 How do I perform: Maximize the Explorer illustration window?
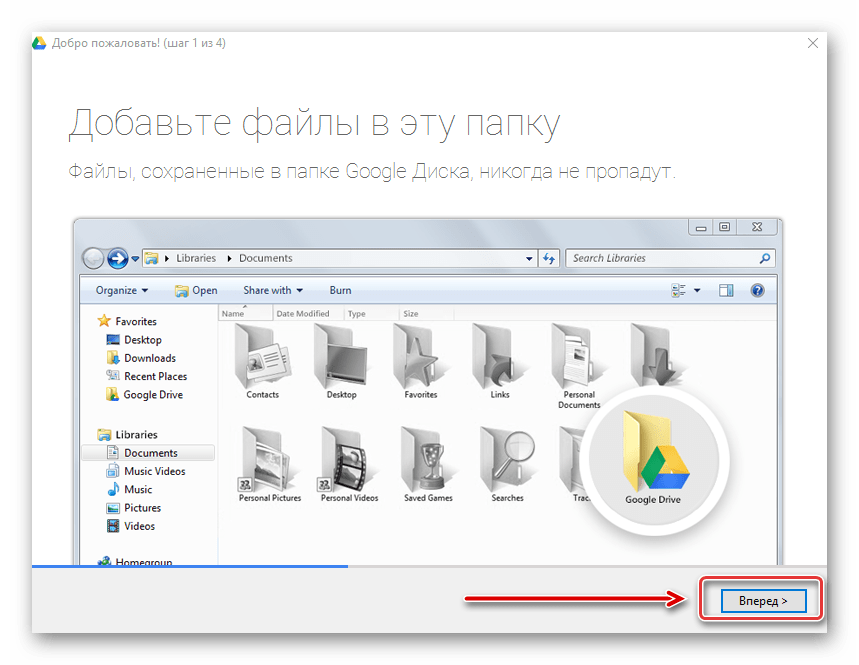tap(724, 227)
